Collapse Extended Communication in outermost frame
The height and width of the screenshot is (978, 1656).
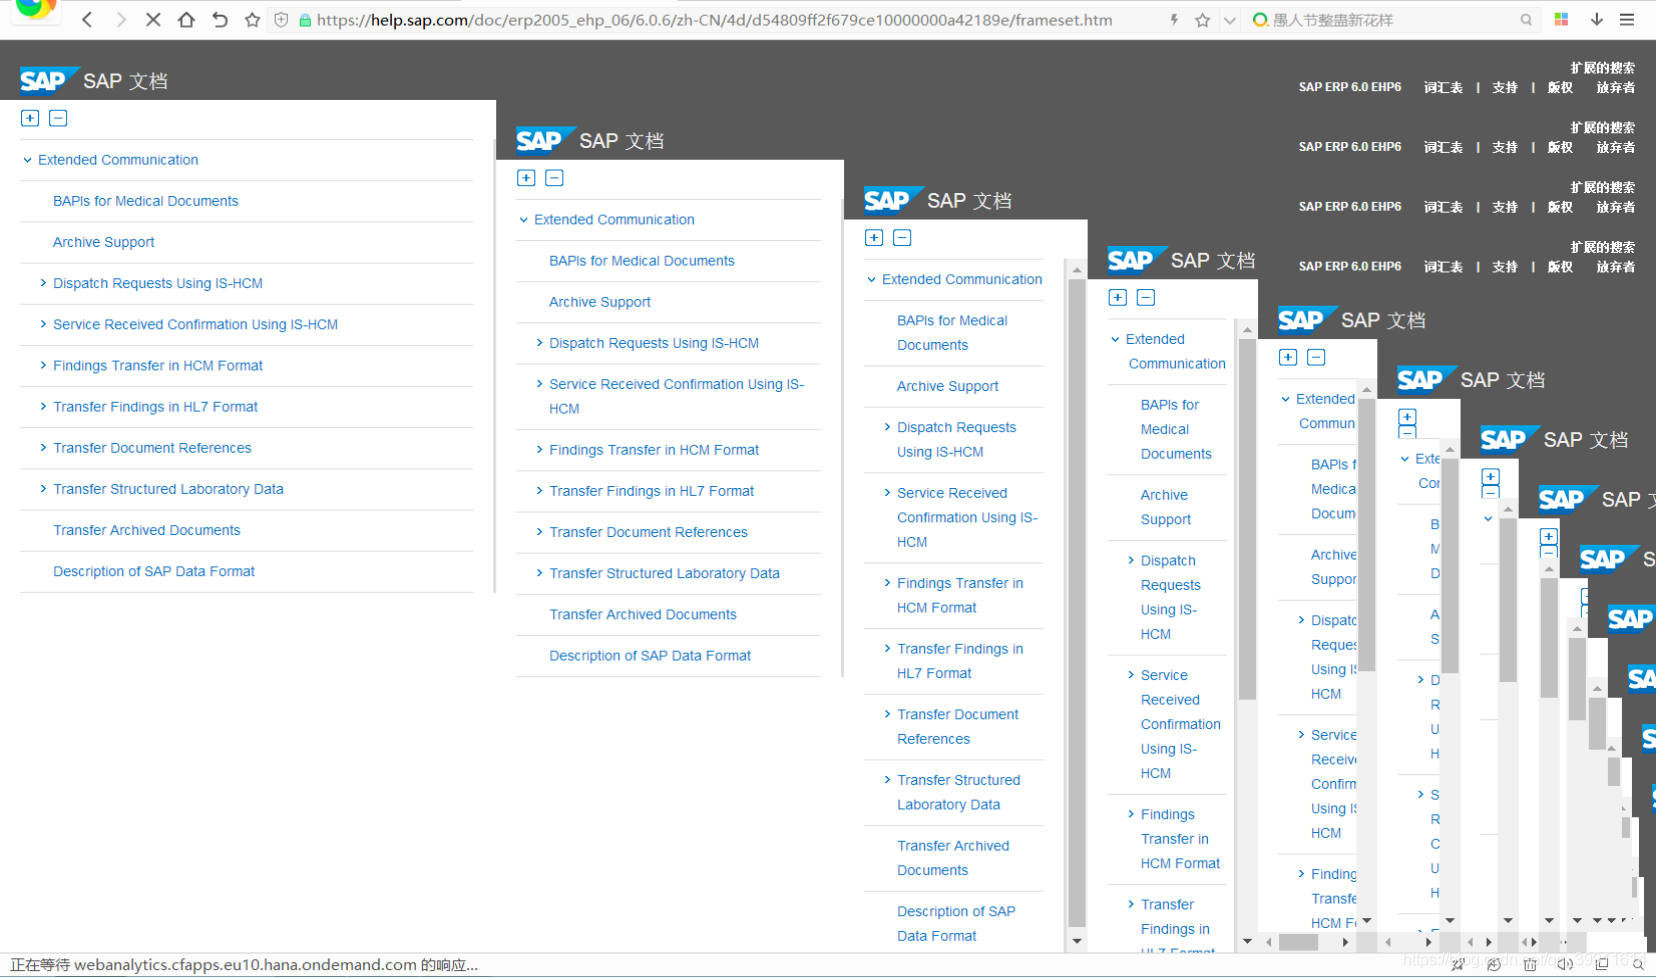[x=27, y=160]
